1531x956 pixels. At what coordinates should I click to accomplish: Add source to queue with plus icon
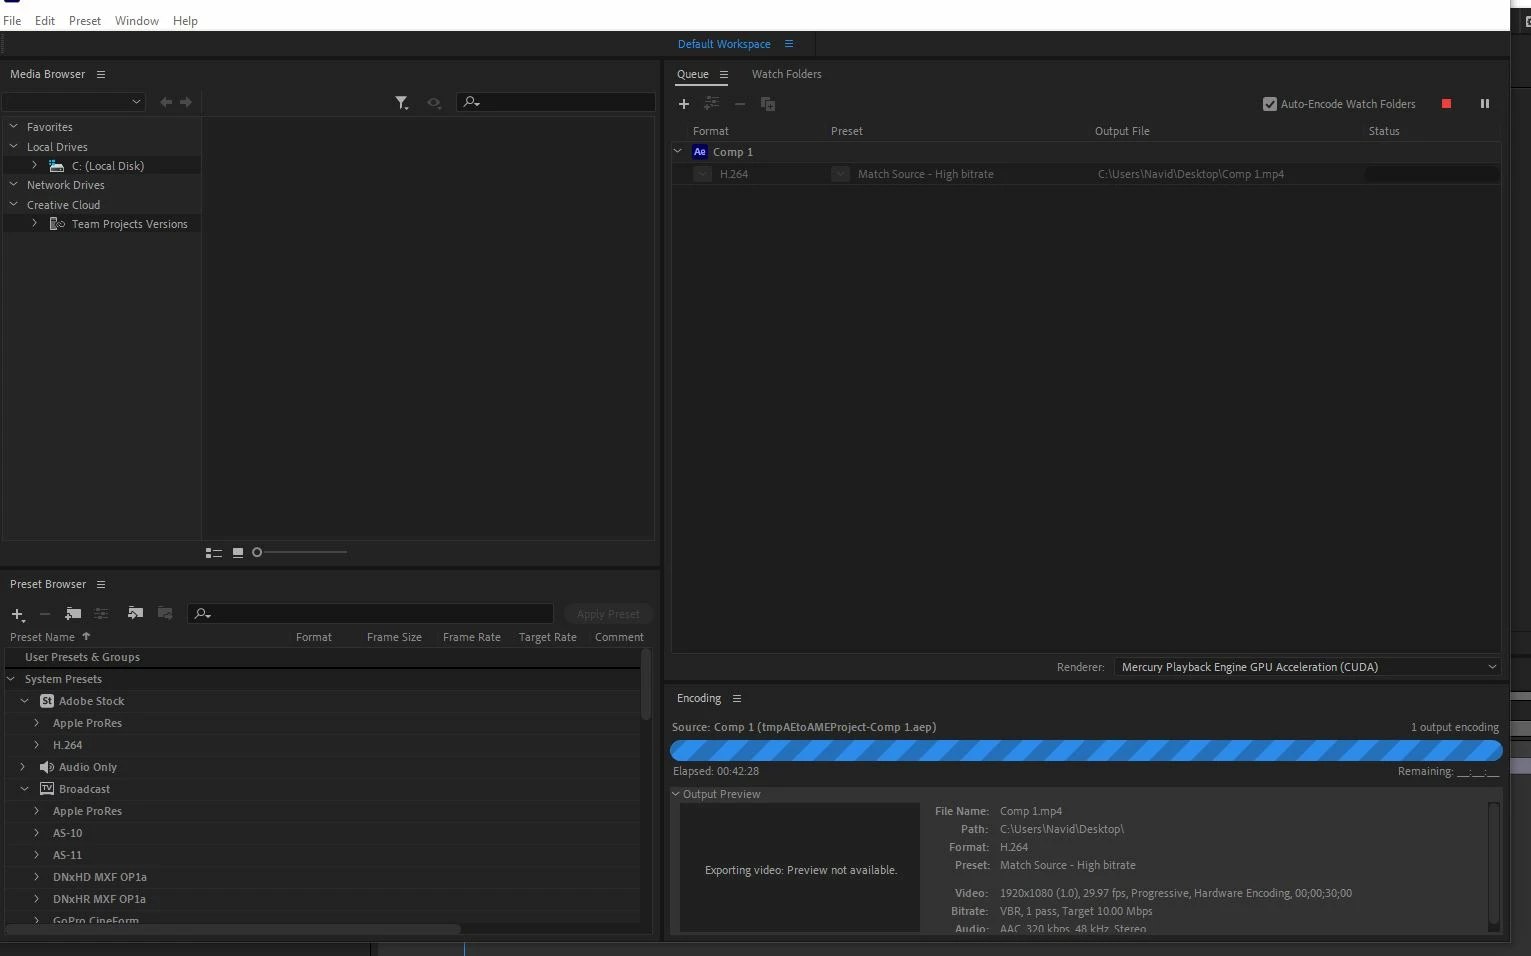click(x=684, y=104)
